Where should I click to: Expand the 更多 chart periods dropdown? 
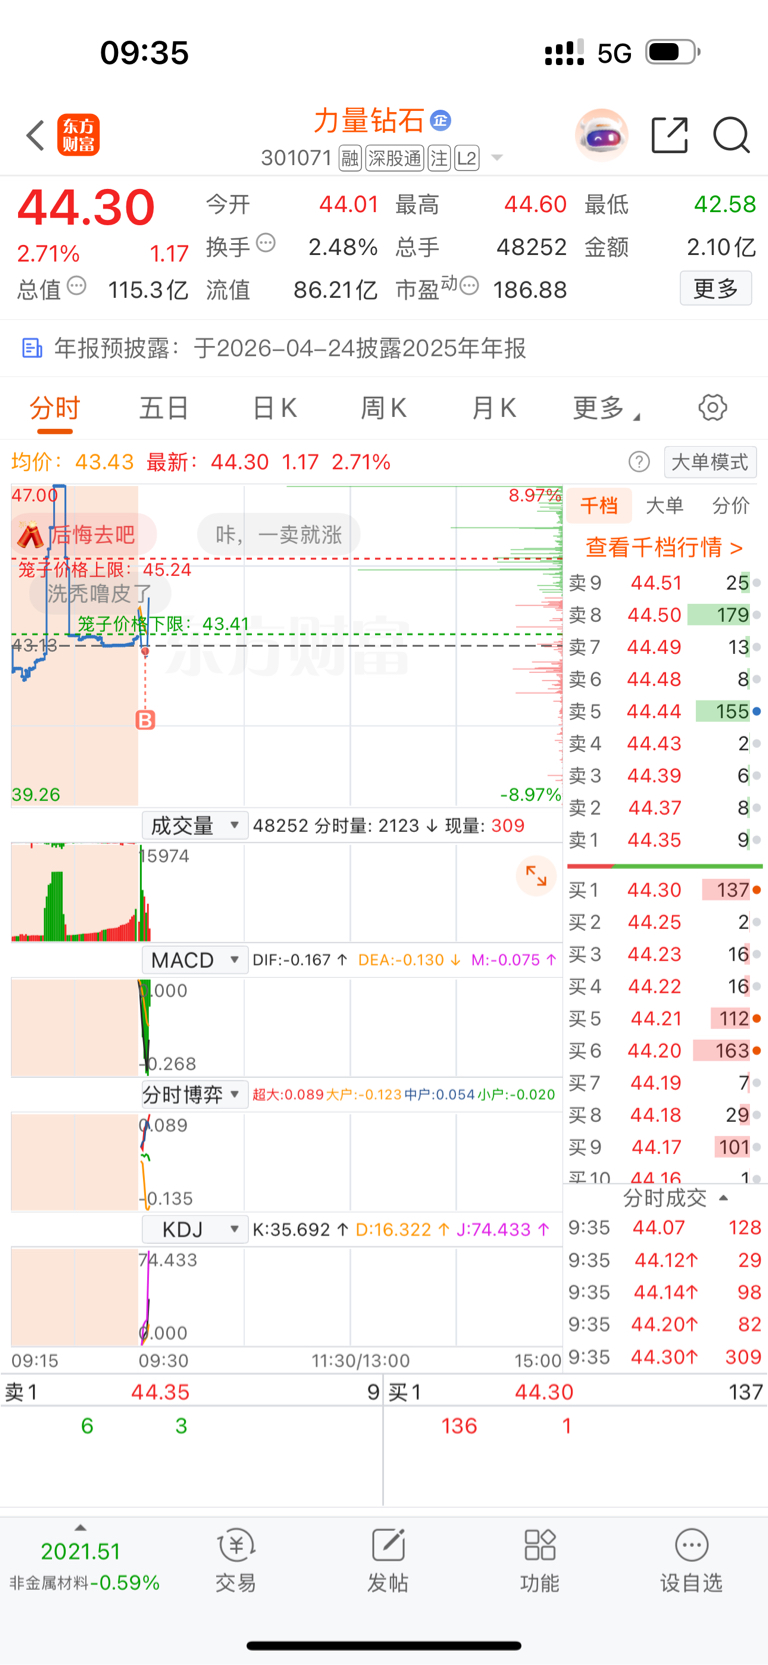coord(606,408)
